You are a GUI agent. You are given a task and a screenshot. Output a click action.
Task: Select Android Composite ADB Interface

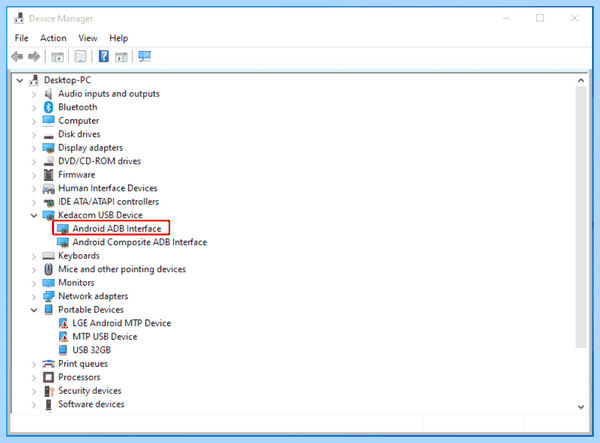tap(140, 242)
